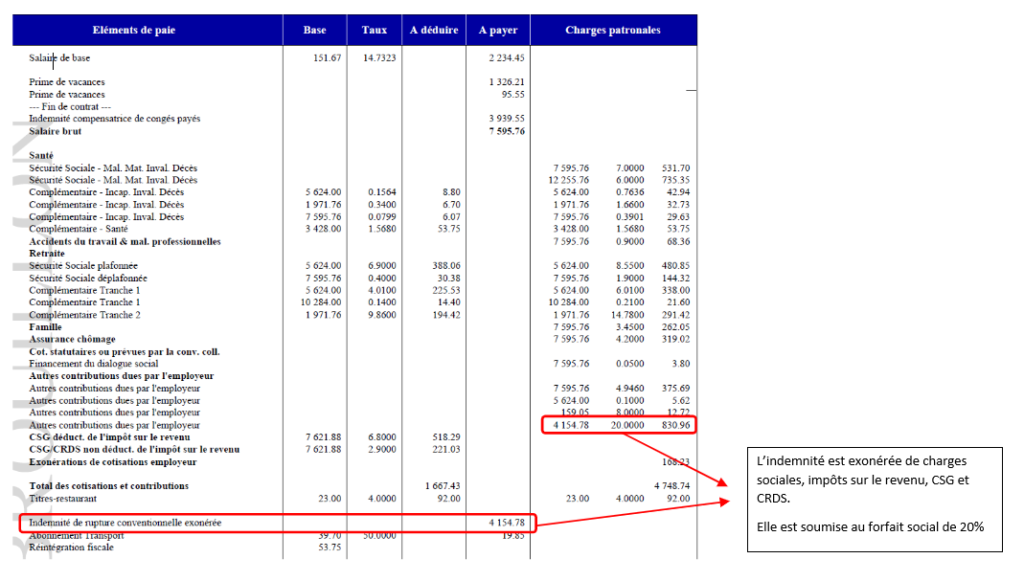Select the "Complémentaire Tranche 2" row label
The width and height of the screenshot is (1024, 581).
click(x=84, y=315)
